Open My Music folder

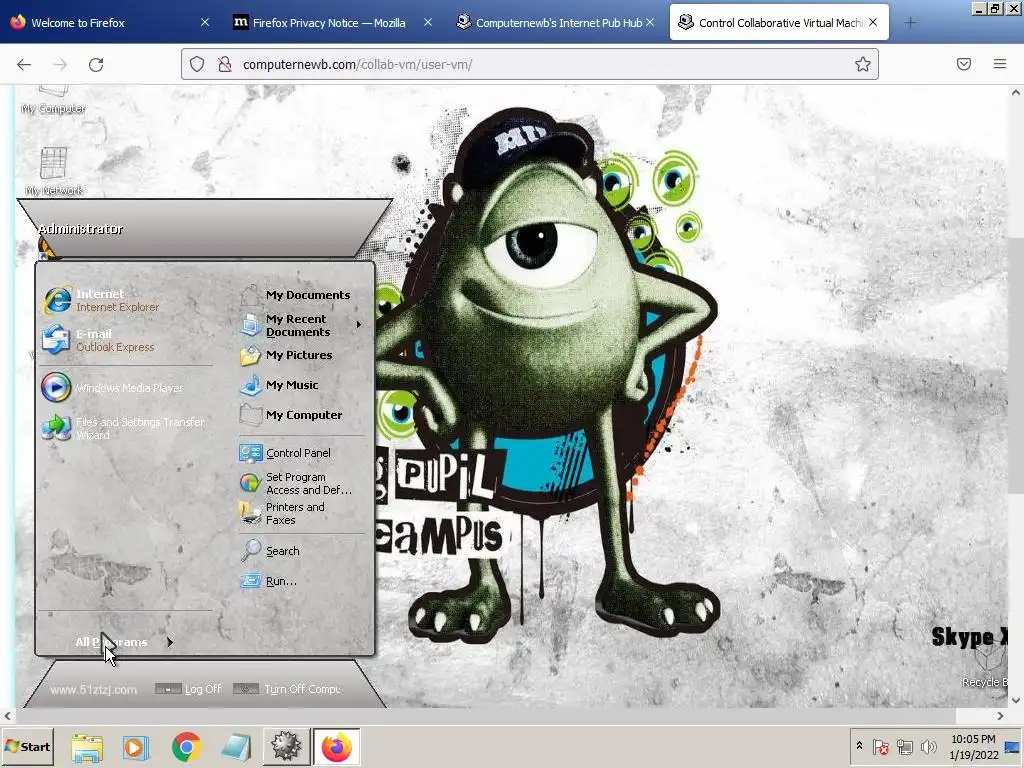[x=280, y=385]
